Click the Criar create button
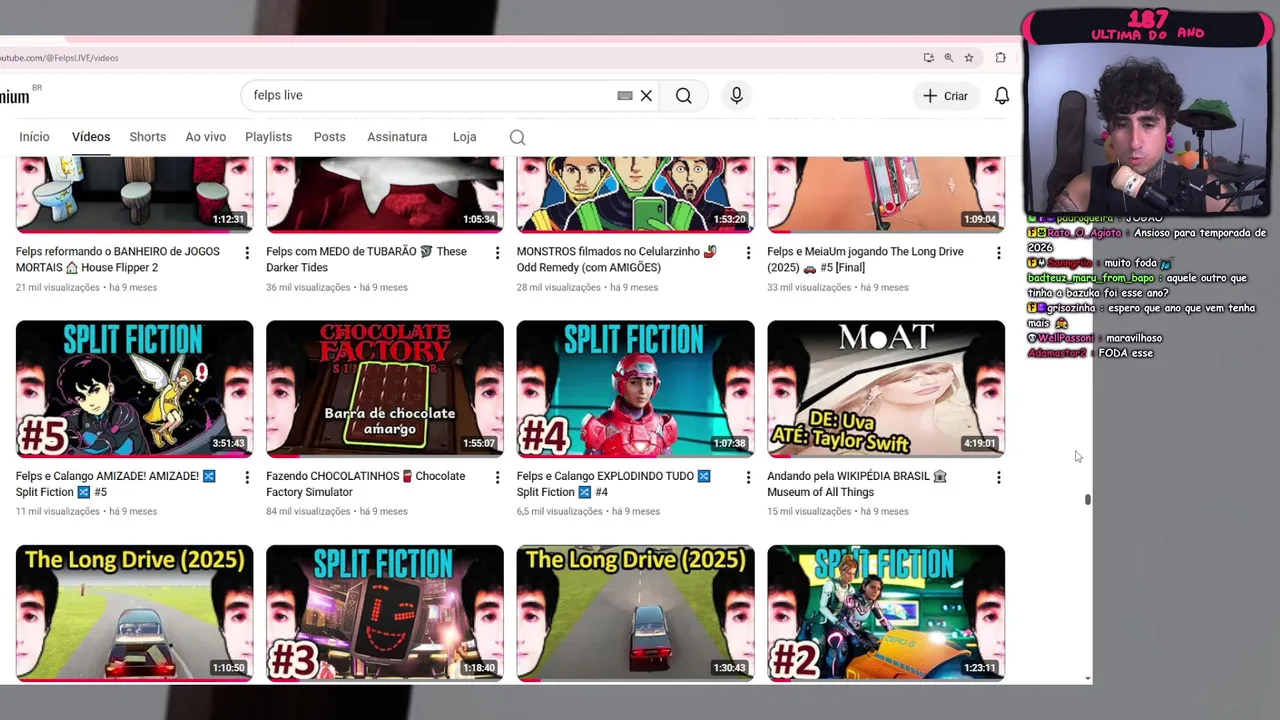Screen dimensions: 1280x720 (x=945, y=96)
